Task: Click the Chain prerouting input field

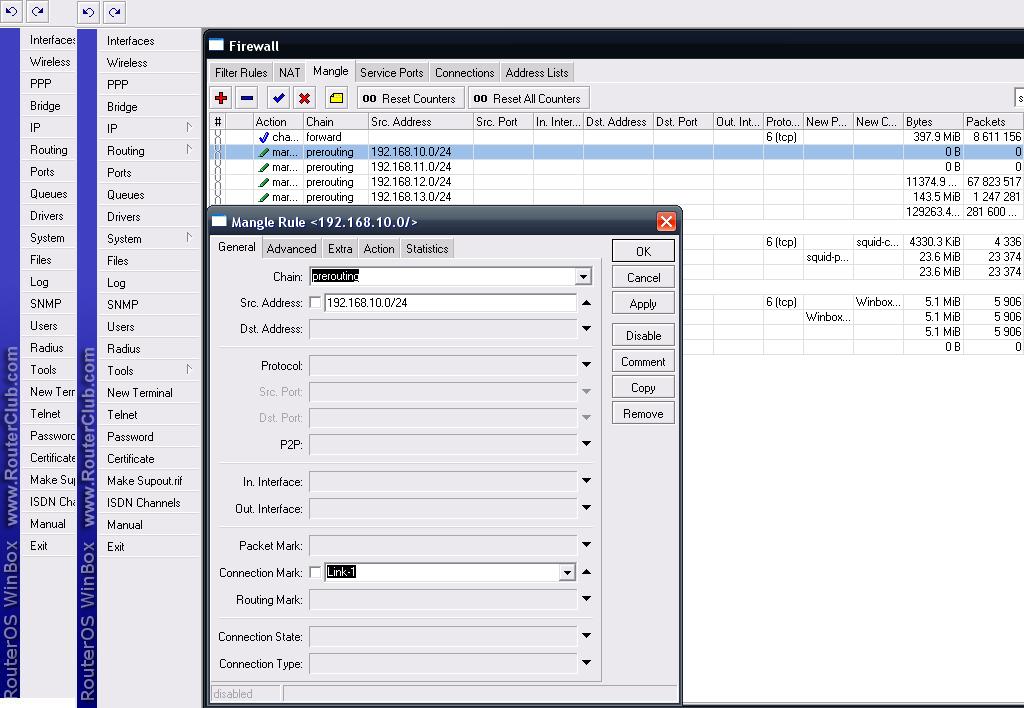Action: coord(443,276)
